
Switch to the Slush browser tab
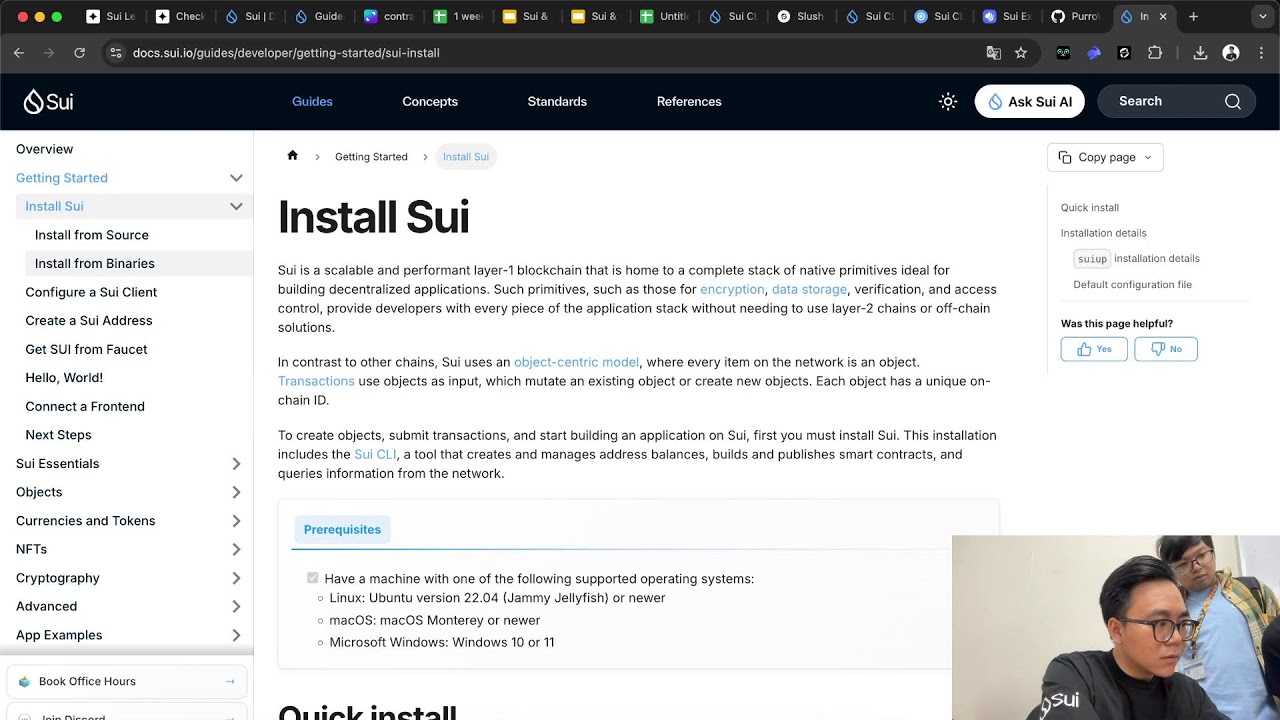pos(802,16)
